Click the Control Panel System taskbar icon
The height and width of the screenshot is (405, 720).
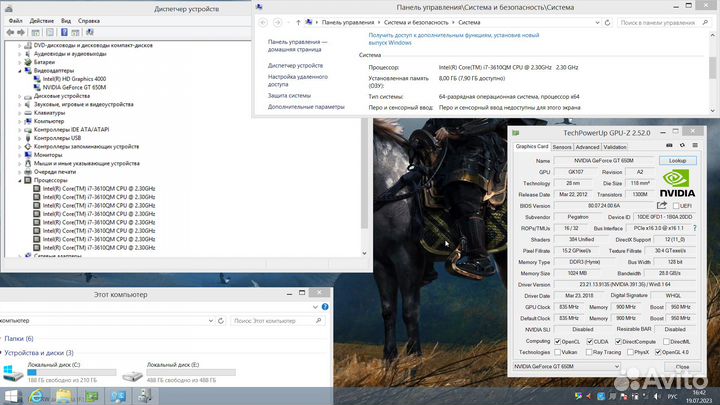[118, 396]
